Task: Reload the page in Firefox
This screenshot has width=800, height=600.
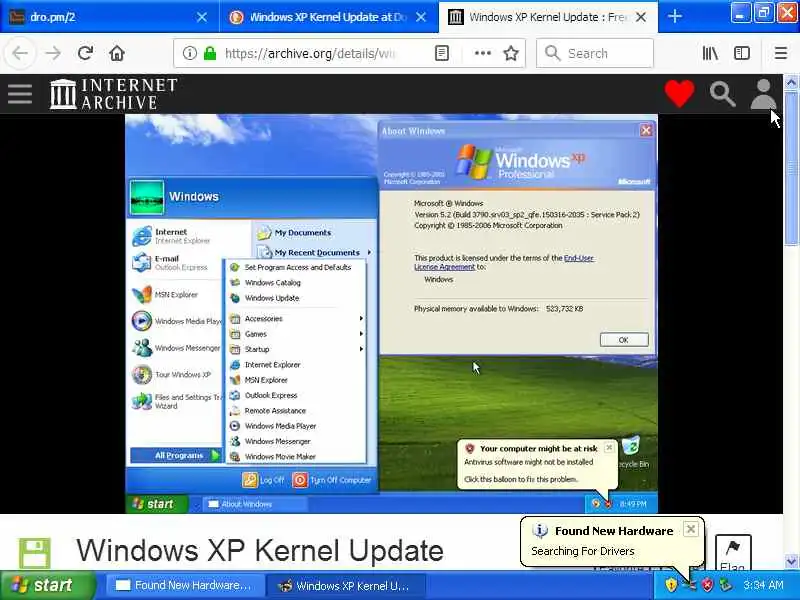Action: (x=85, y=53)
